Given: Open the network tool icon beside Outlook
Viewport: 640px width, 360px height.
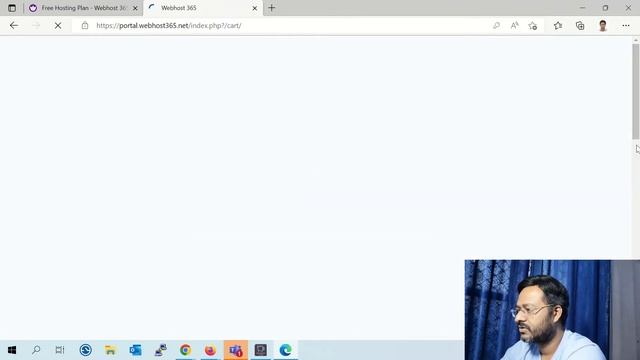Looking at the screenshot, I should [160, 350].
